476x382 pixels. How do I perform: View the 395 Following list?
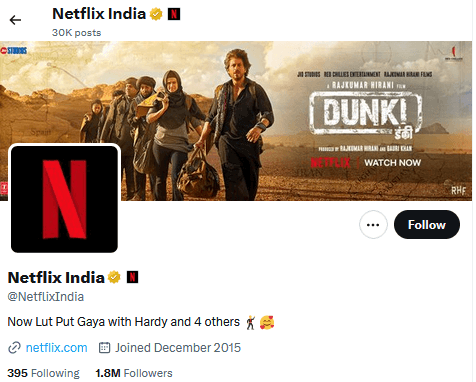click(x=44, y=373)
